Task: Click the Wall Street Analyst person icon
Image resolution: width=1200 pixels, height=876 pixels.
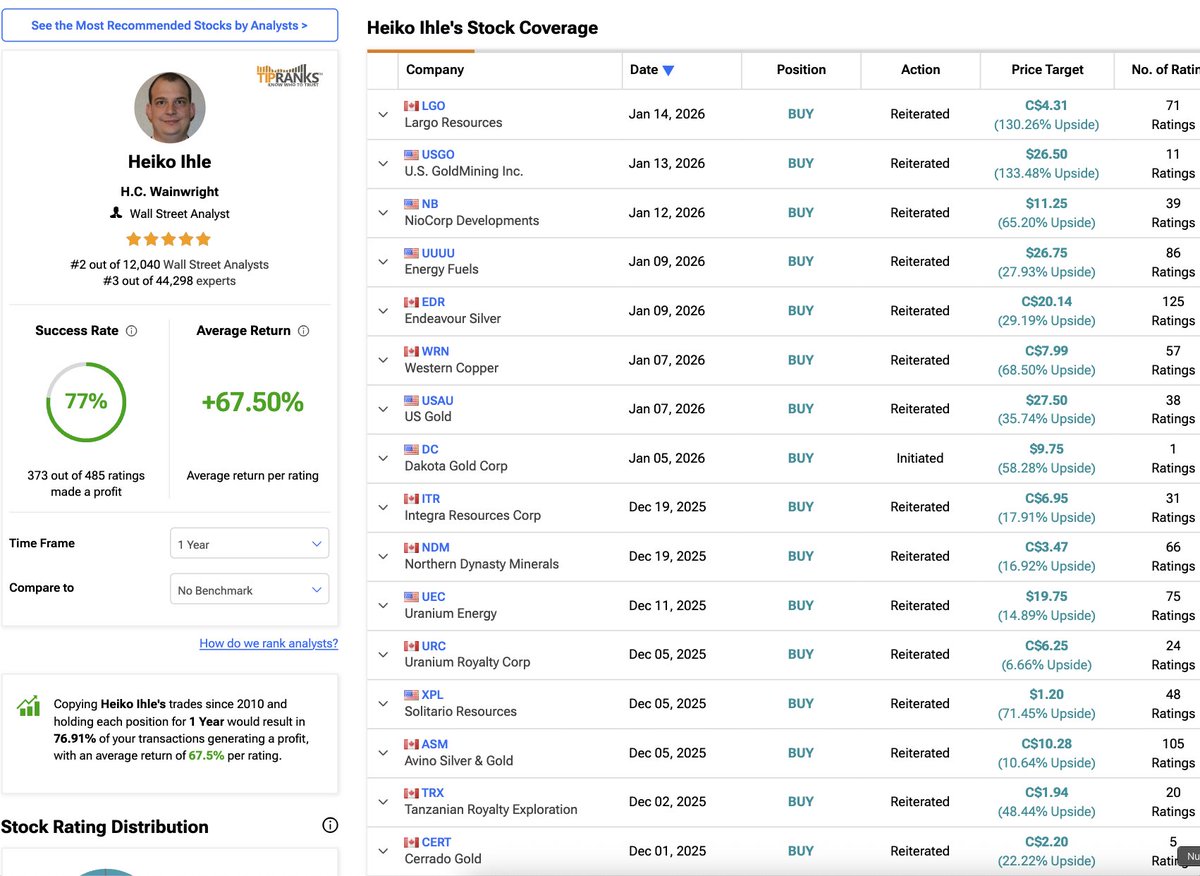Action: pyautogui.click(x=116, y=213)
